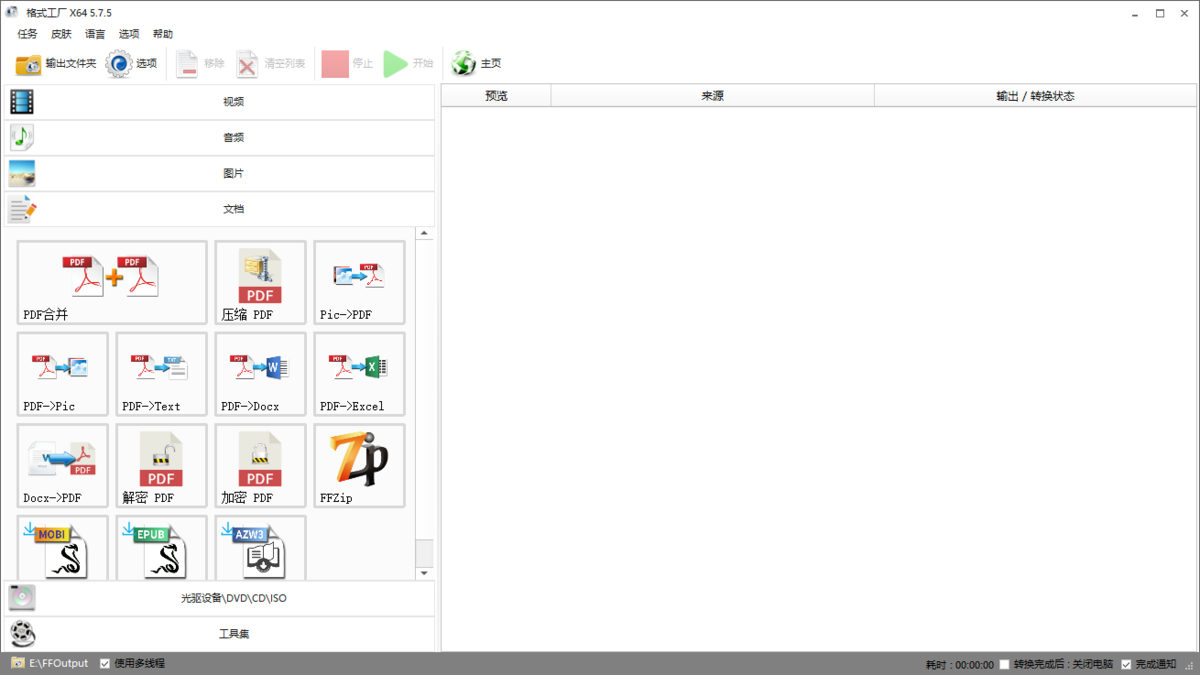Launch the FFZip tool
1200x675 pixels.
click(359, 466)
